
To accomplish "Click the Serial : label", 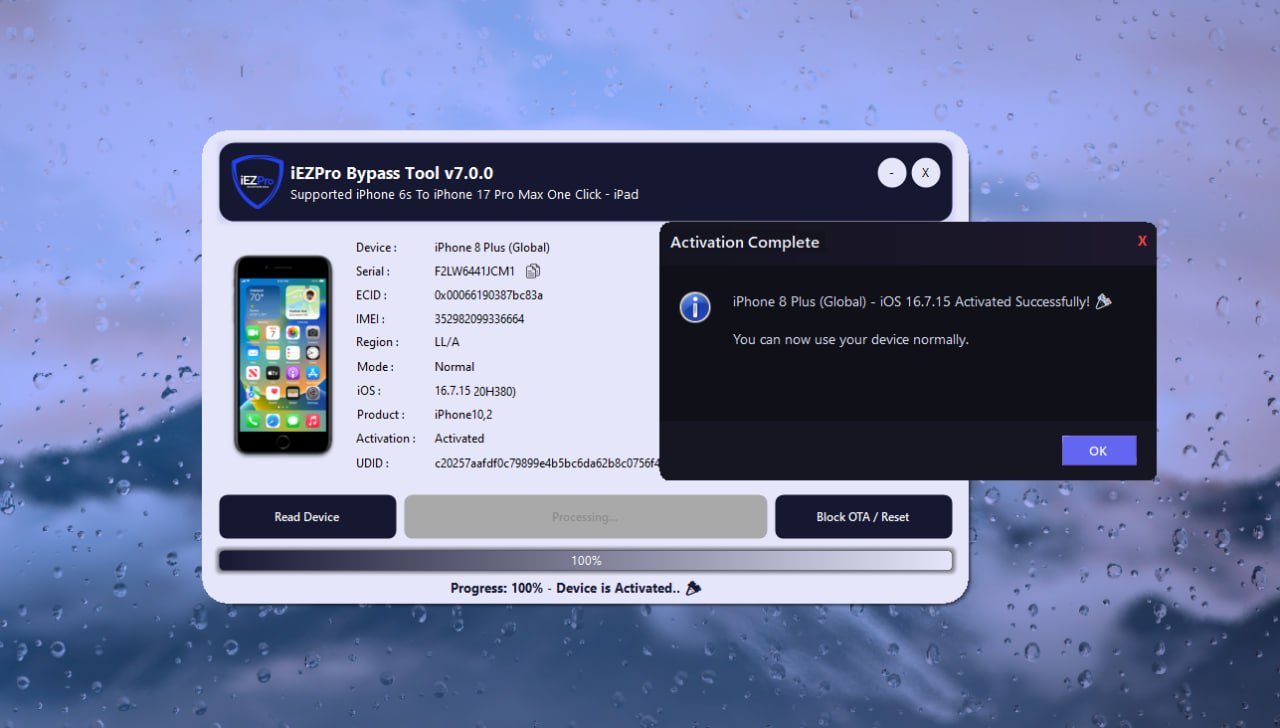I will tap(372, 271).
